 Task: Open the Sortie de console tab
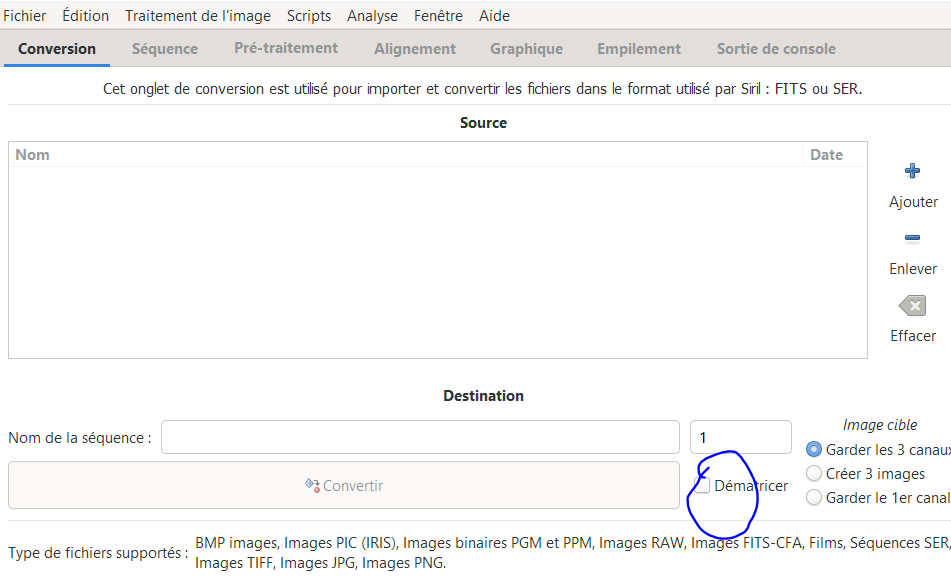click(775, 48)
